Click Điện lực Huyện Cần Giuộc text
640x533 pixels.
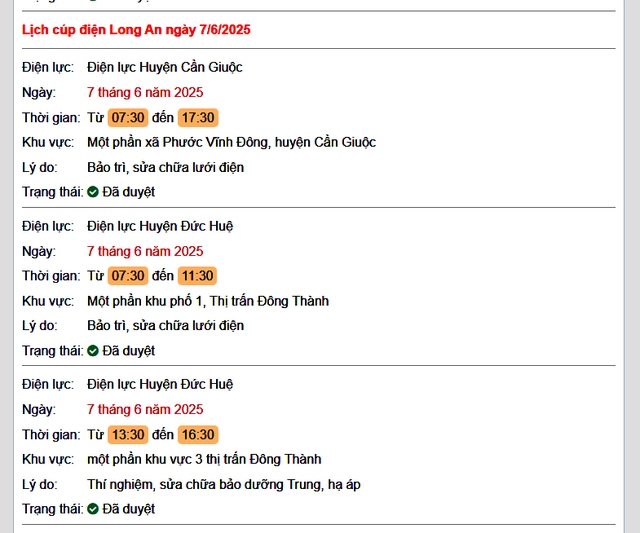(x=165, y=67)
